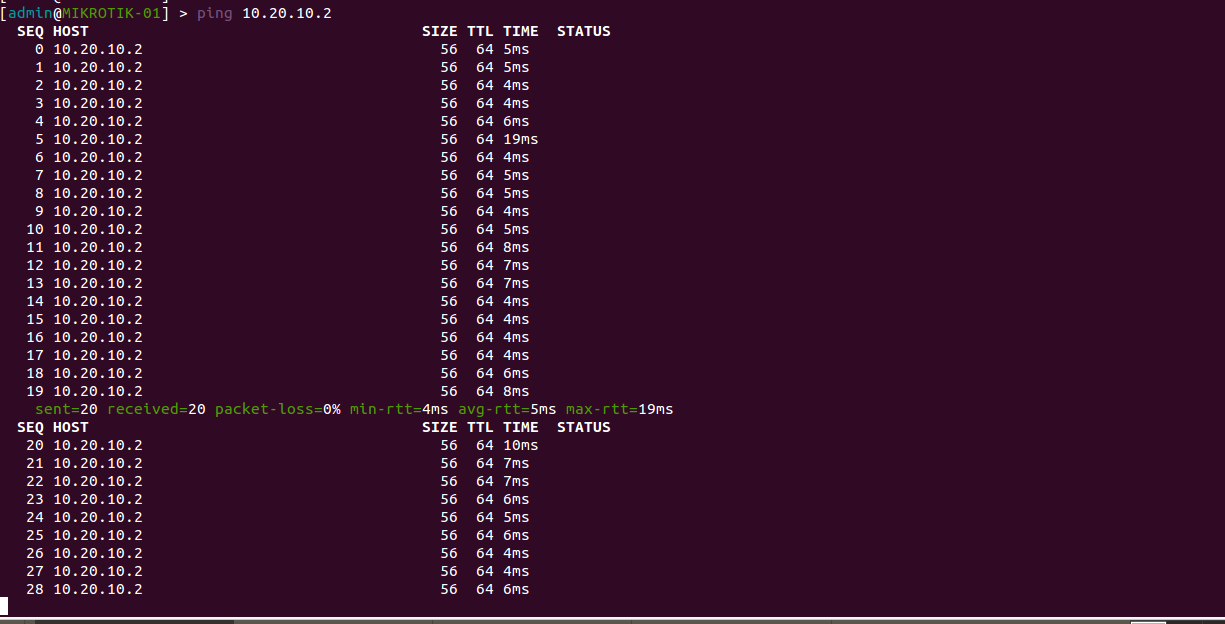
Task: Click the white terminal cursor block
Action: coord(4,606)
